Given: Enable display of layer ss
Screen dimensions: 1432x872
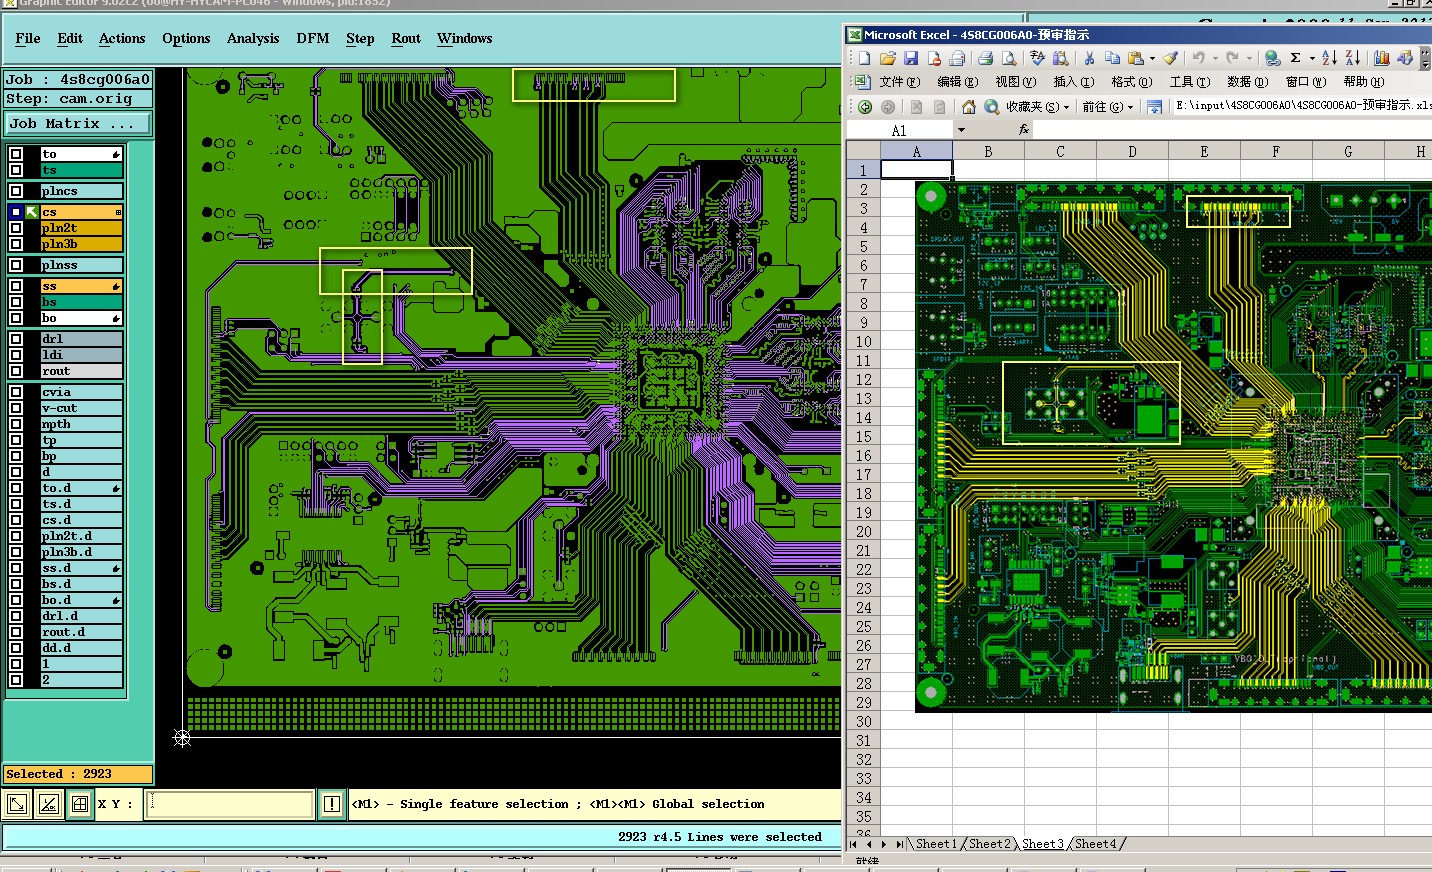Looking at the screenshot, I should coord(16,286).
